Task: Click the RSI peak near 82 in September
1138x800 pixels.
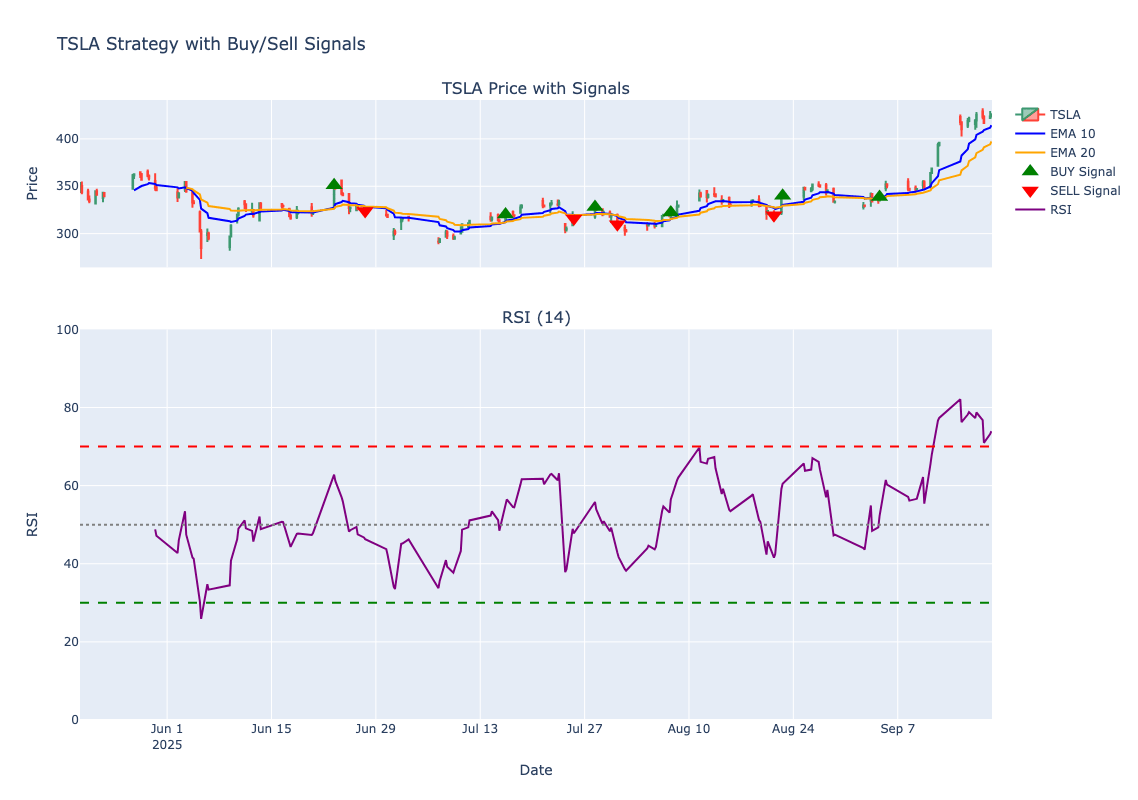Action: 960,400
